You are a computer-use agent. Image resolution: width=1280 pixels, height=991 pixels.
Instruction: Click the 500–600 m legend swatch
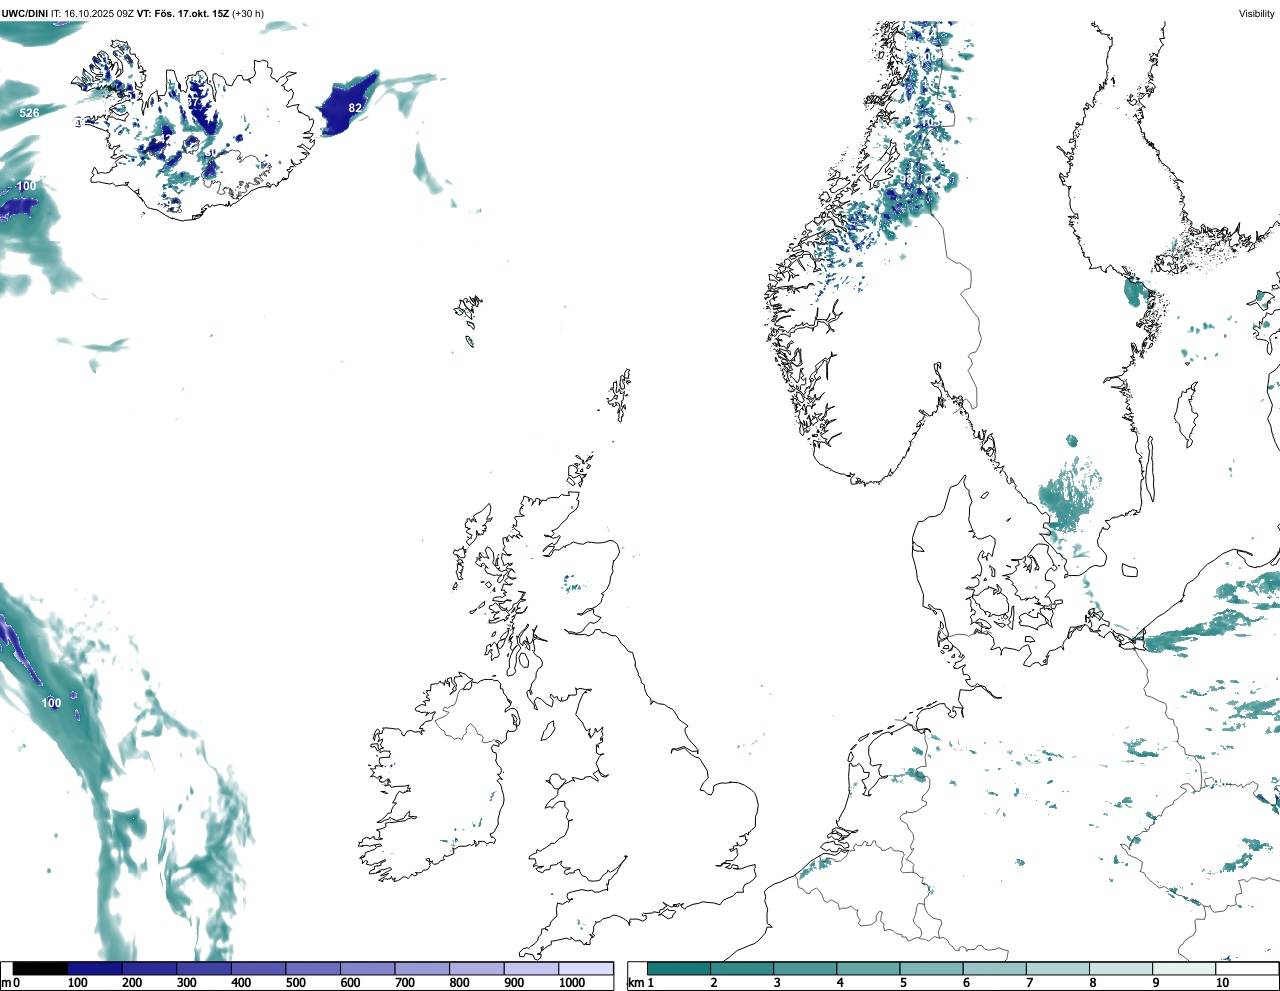(x=313, y=968)
